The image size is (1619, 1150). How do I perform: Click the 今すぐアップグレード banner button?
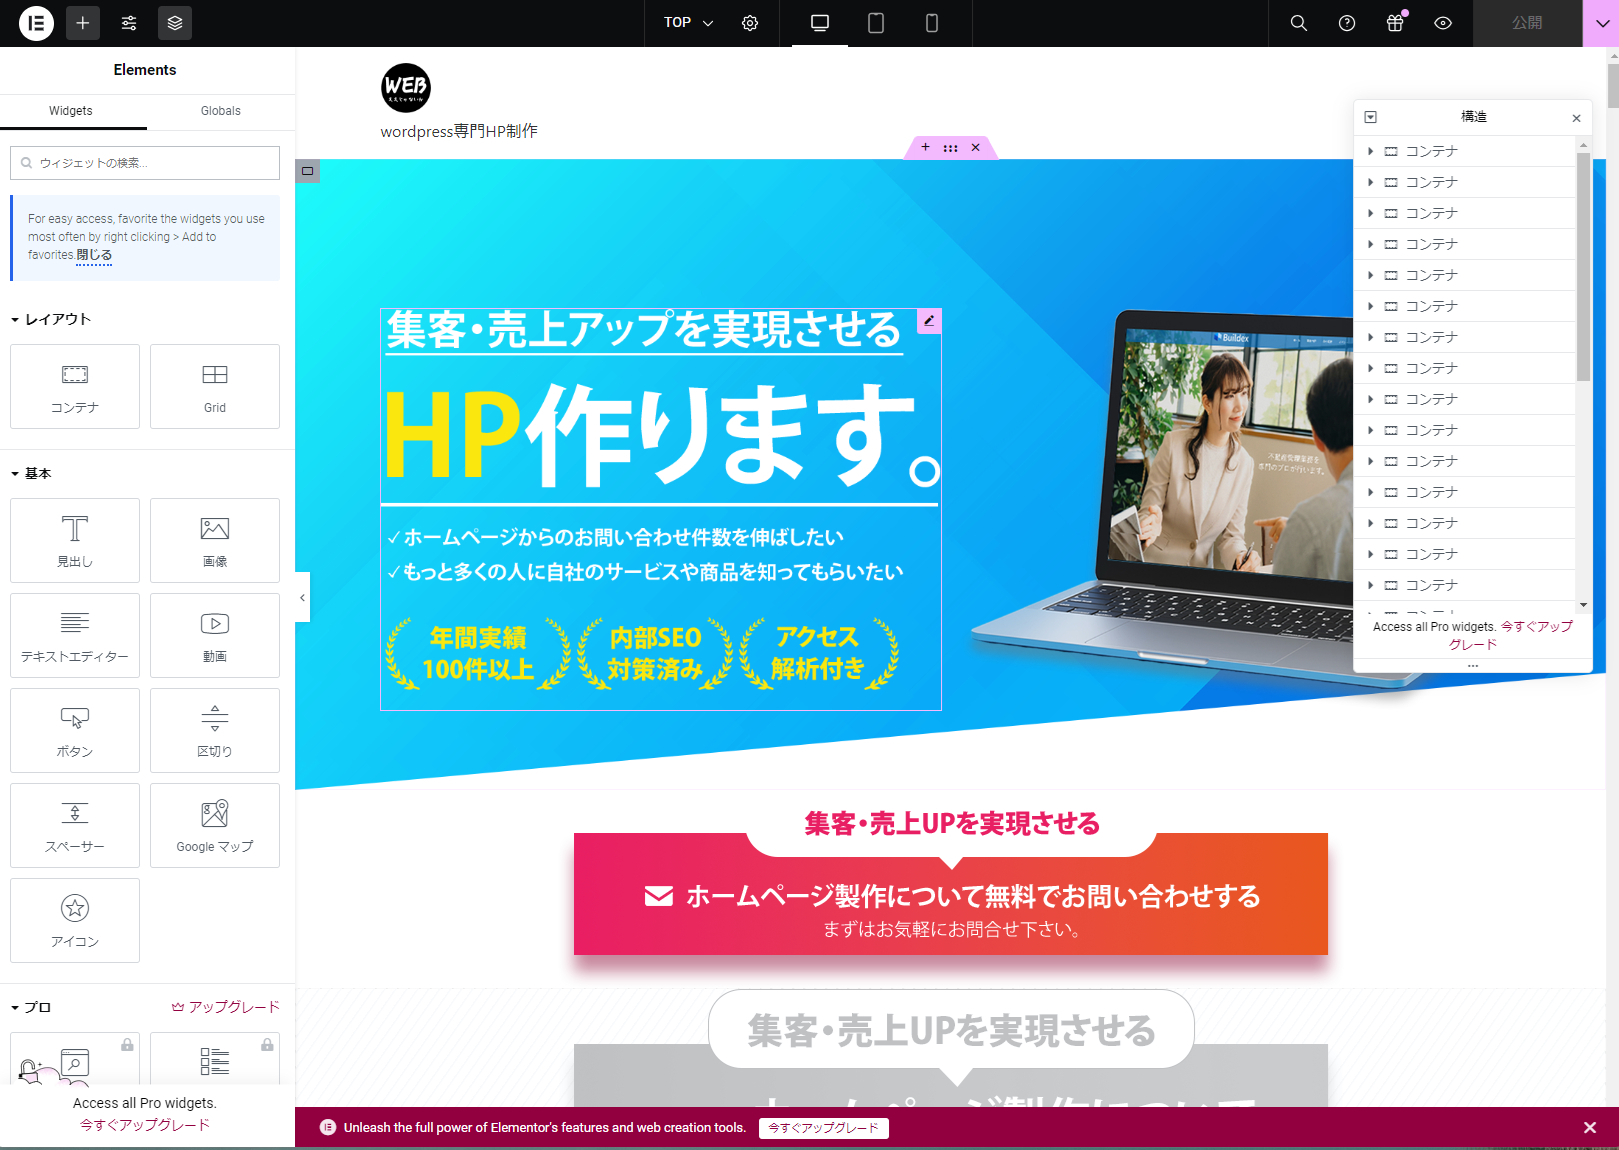(824, 1128)
